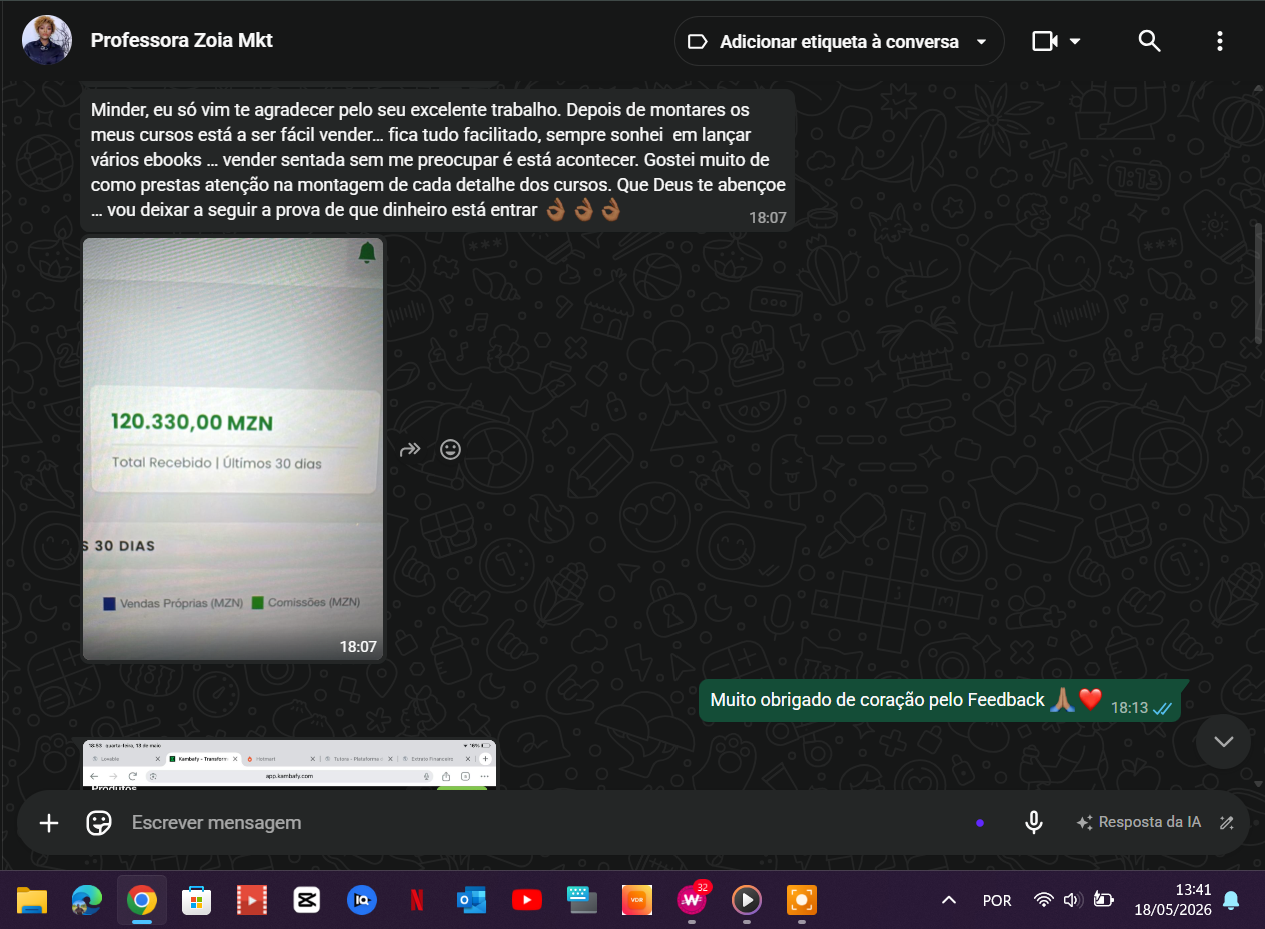Open the volume speaker tray icon

pyautogui.click(x=1073, y=901)
